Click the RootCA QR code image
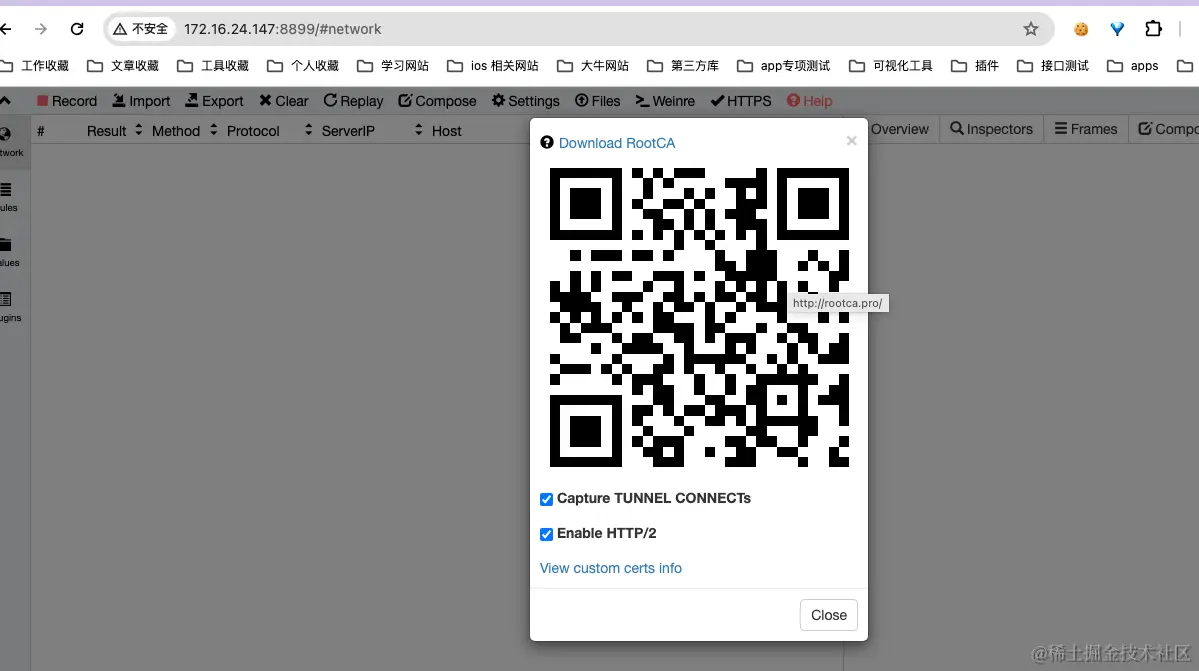Viewport: 1199px width, 671px height. [699, 317]
